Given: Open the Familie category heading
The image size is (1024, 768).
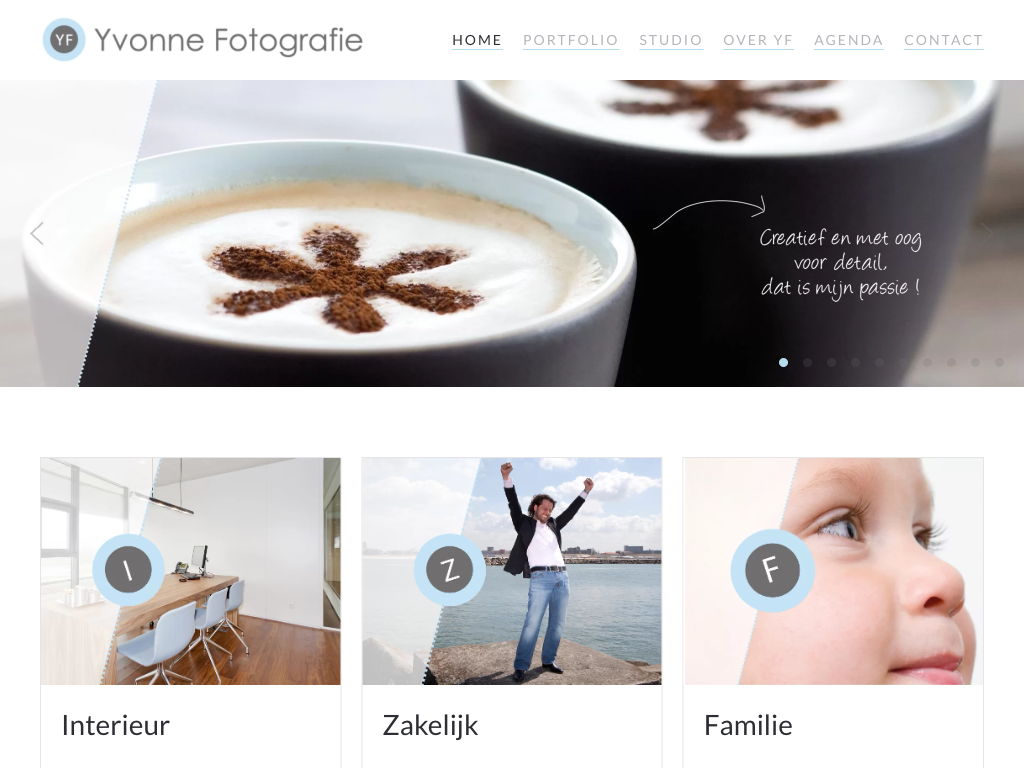Looking at the screenshot, I should [748, 726].
